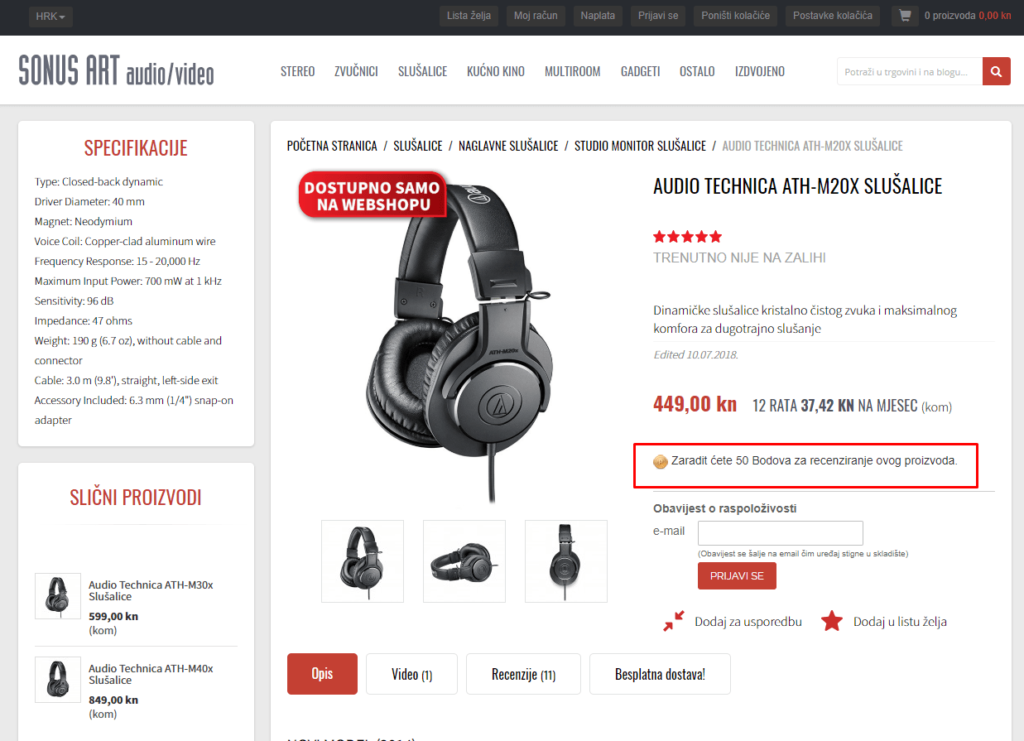Viewport: 1024px width, 741px height.
Task: Focus the availability e-mail input field
Action: click(x=780, y=533)
